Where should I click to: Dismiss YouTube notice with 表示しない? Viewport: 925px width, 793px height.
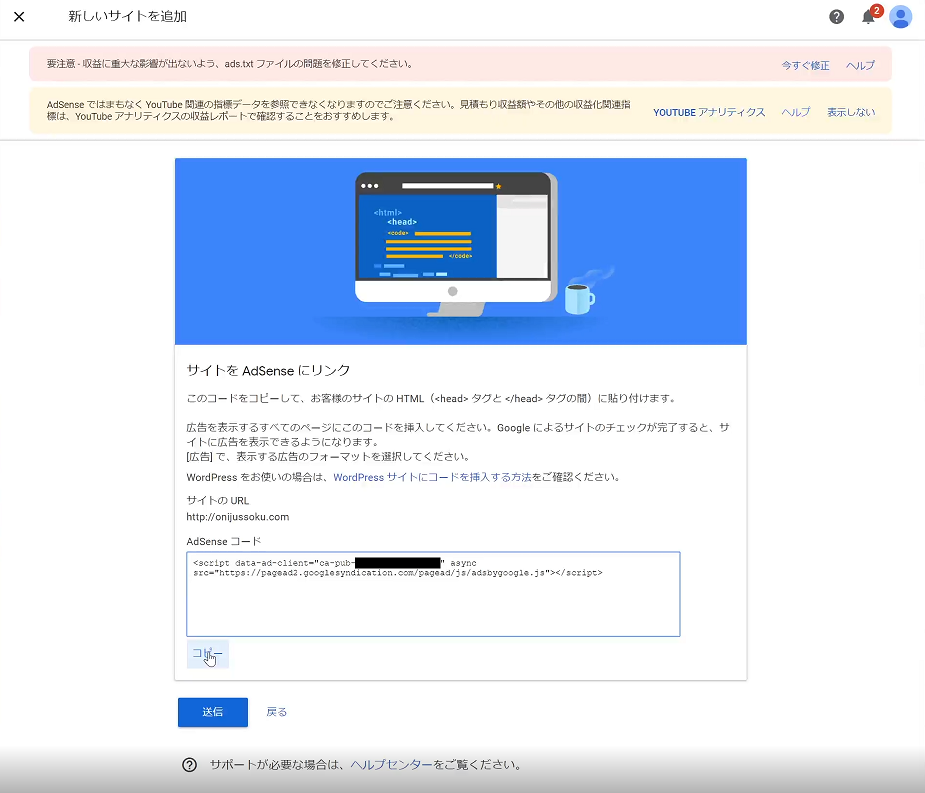pyautogui.click(x=851, y=112)
